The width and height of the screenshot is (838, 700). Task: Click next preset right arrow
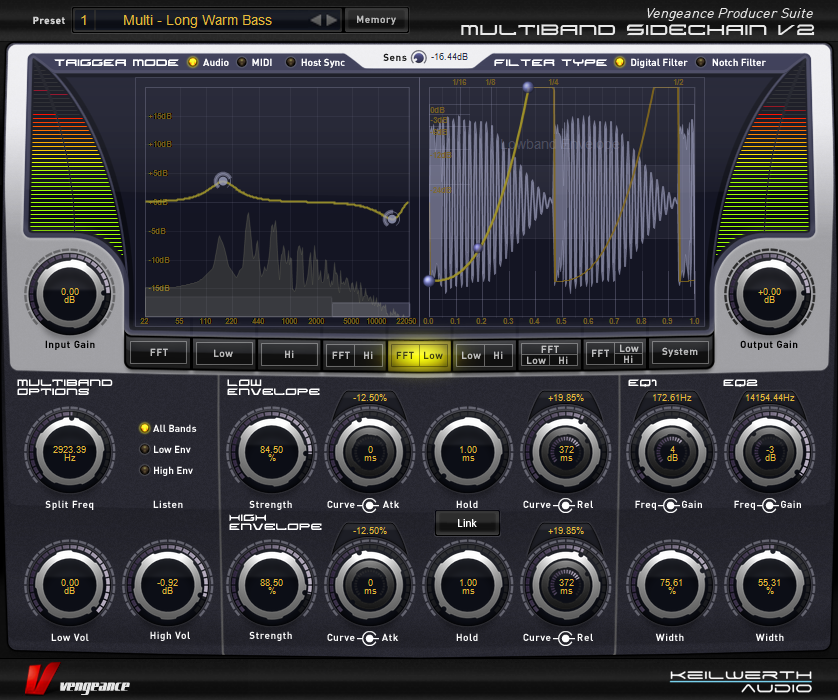[x=332, y=20]
